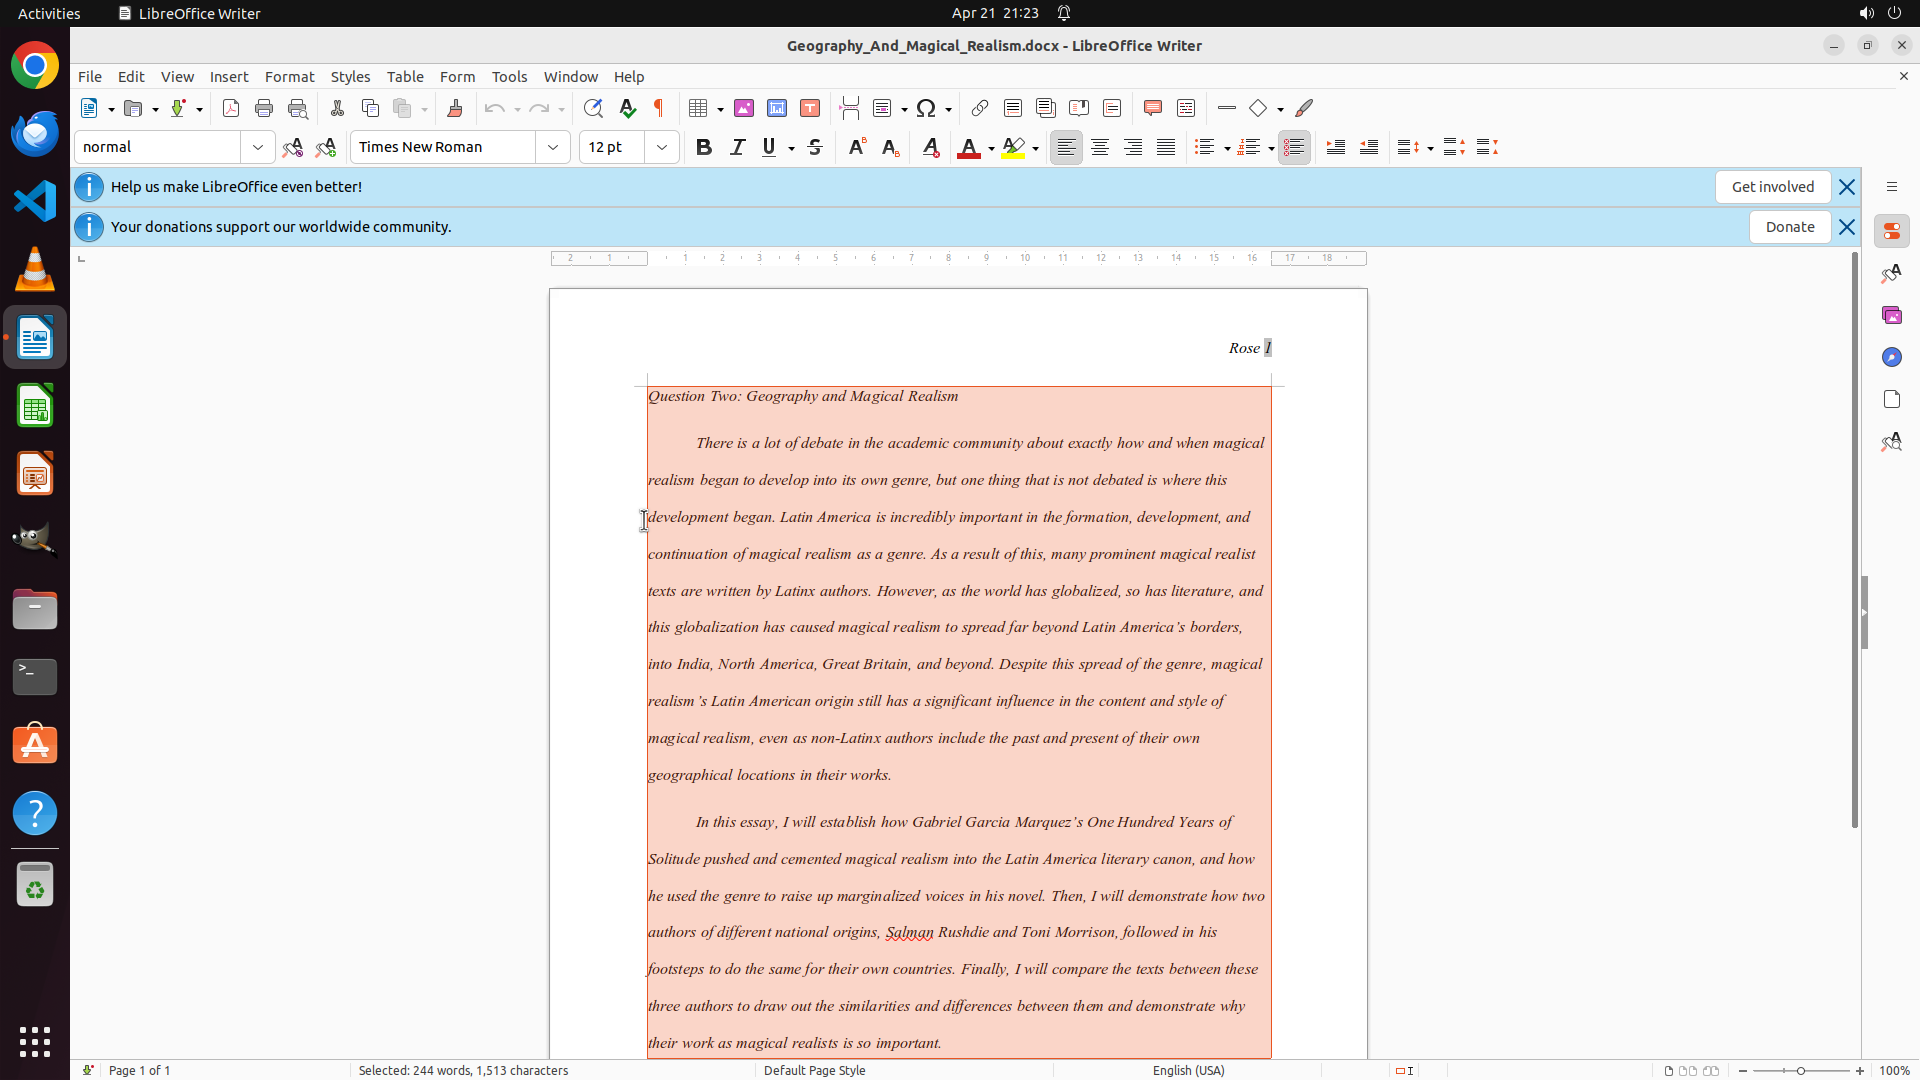Click the Print icon in toolbar

point(264,108)
